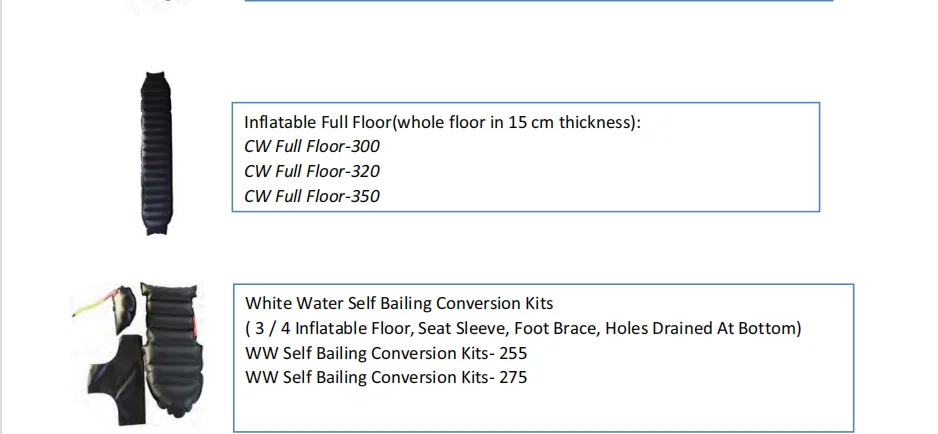Image resolution: width=938 pixels, height=434 pixels.
Task: Click the black inflatable full floor image
Action: tap(153, 152)
